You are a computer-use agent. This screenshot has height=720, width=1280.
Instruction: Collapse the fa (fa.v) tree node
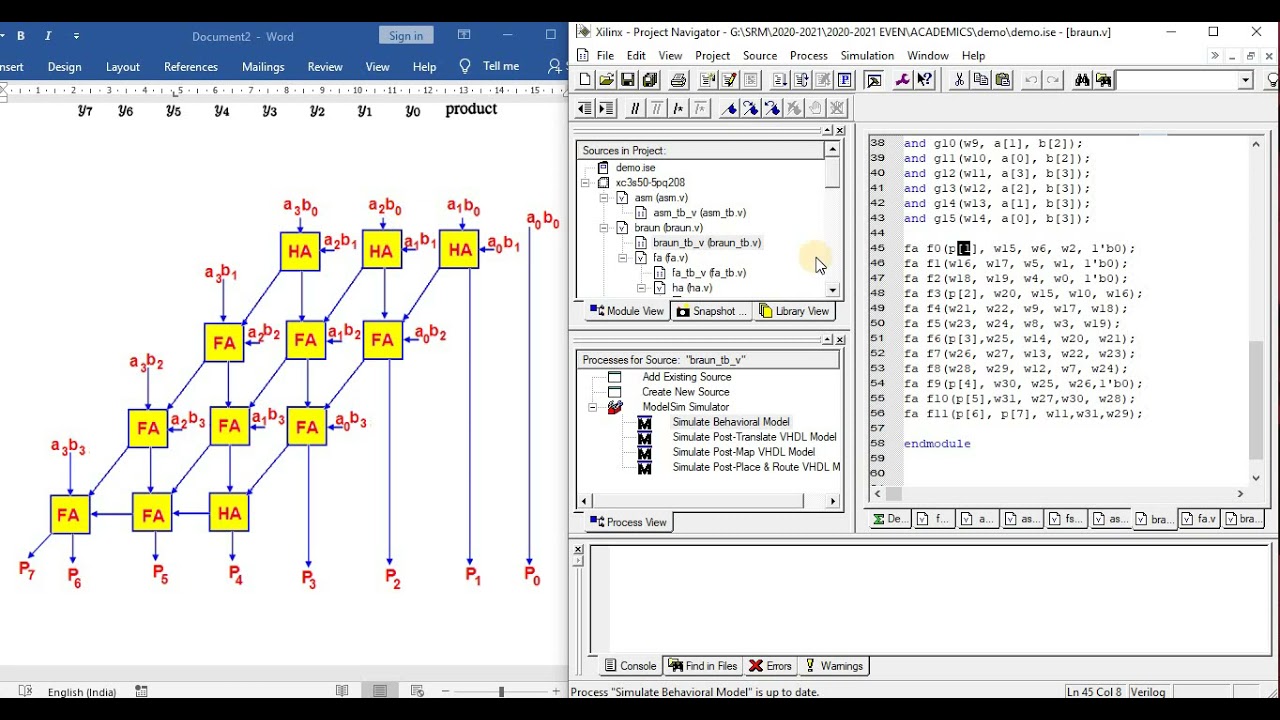(623, 258)
